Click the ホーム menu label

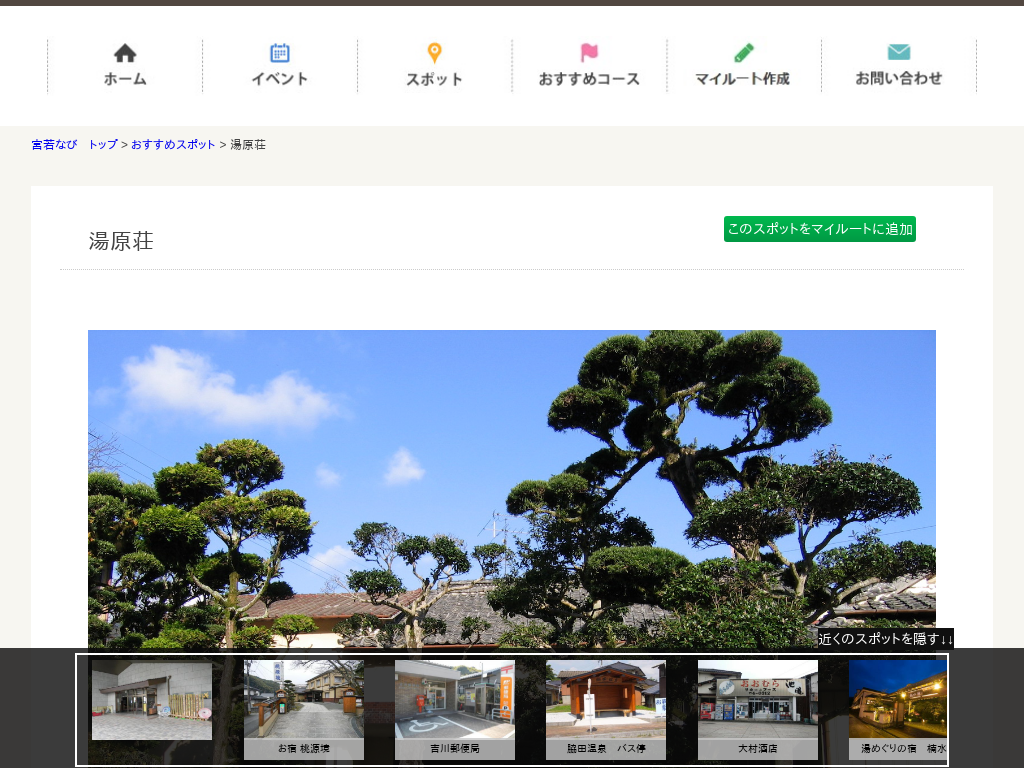tap(125, 79)
